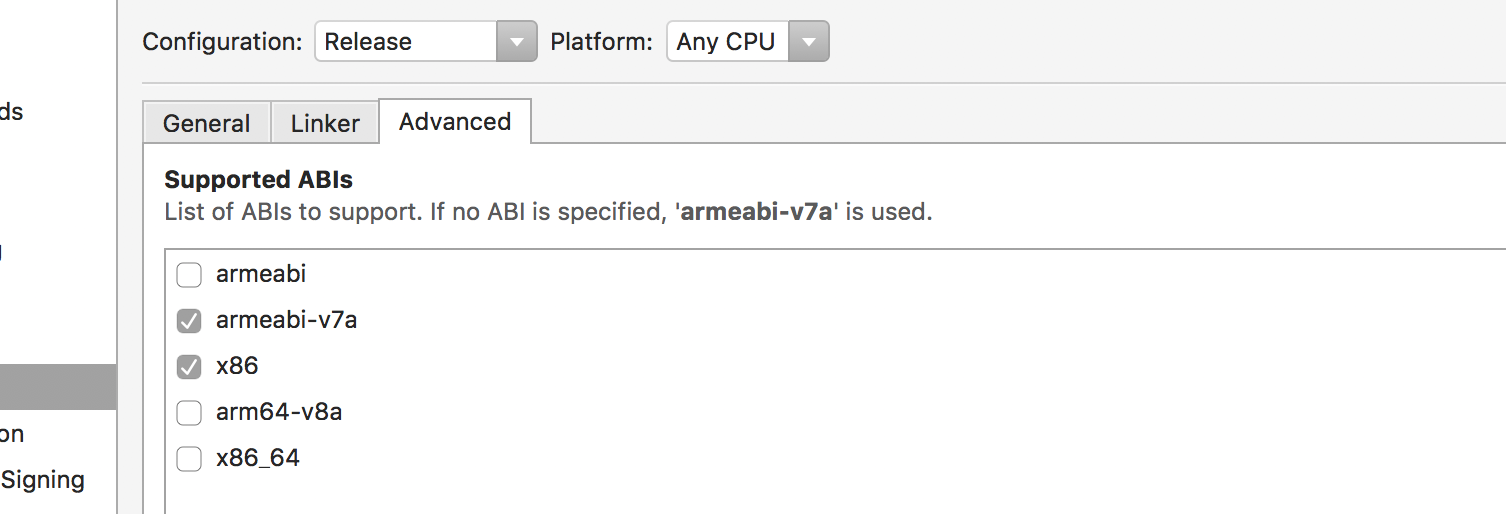Click the arrow button on the Platform combo box
Screen dimensions: 1506x514
tap(809, 42)
